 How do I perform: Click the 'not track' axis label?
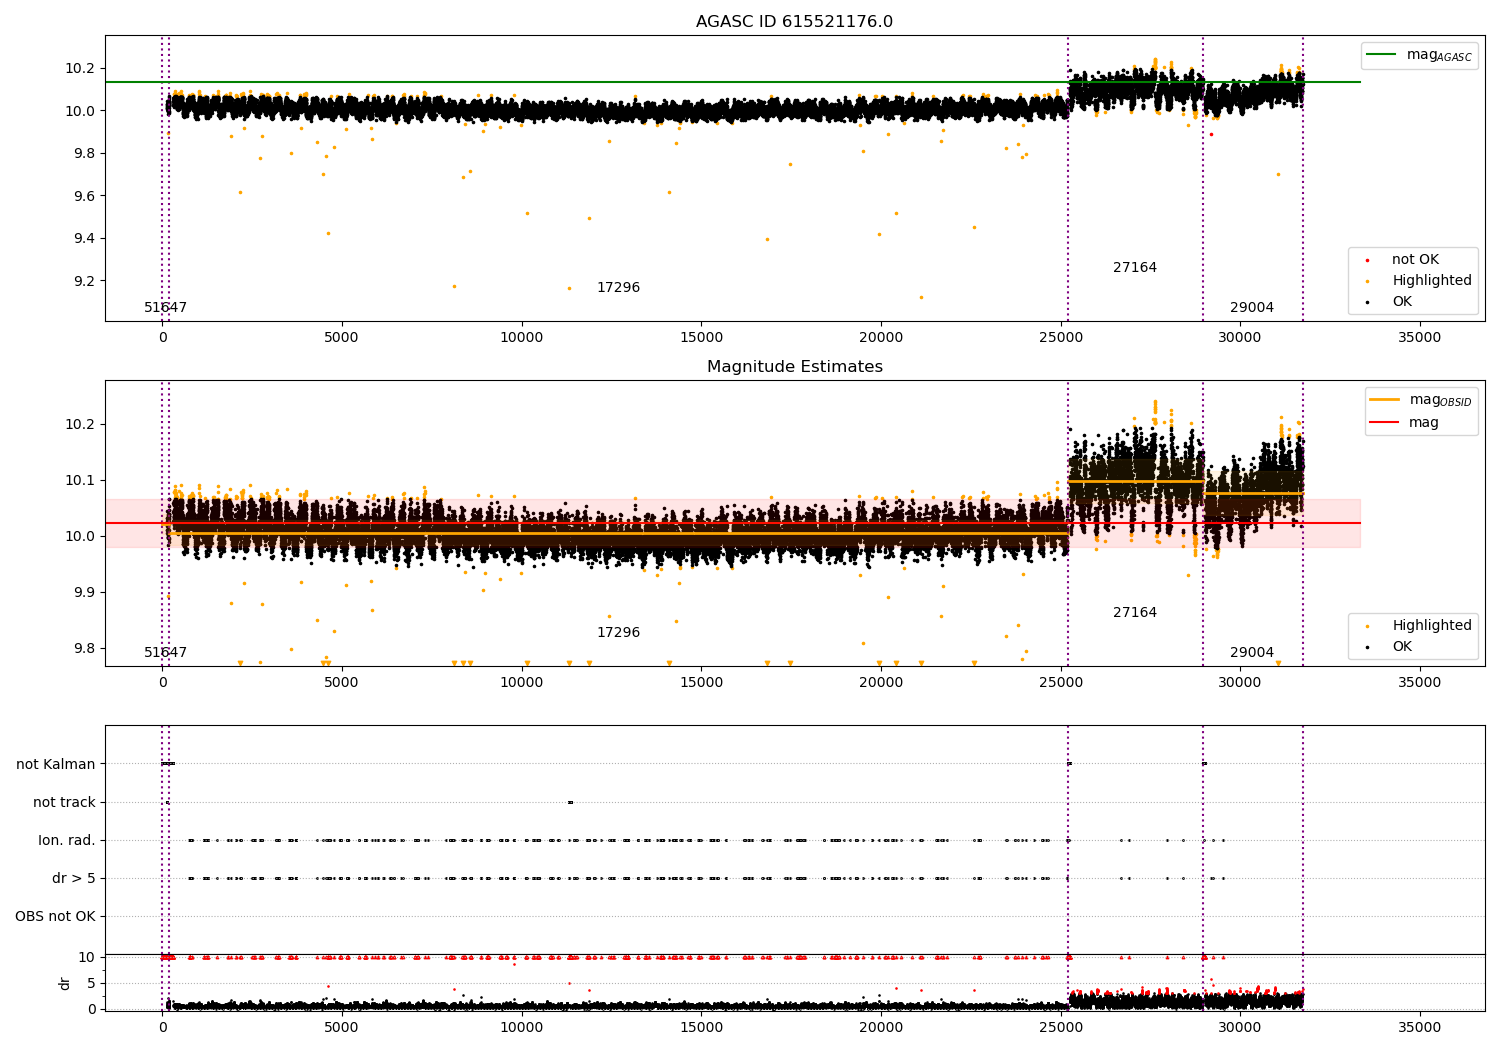[64, 803]
